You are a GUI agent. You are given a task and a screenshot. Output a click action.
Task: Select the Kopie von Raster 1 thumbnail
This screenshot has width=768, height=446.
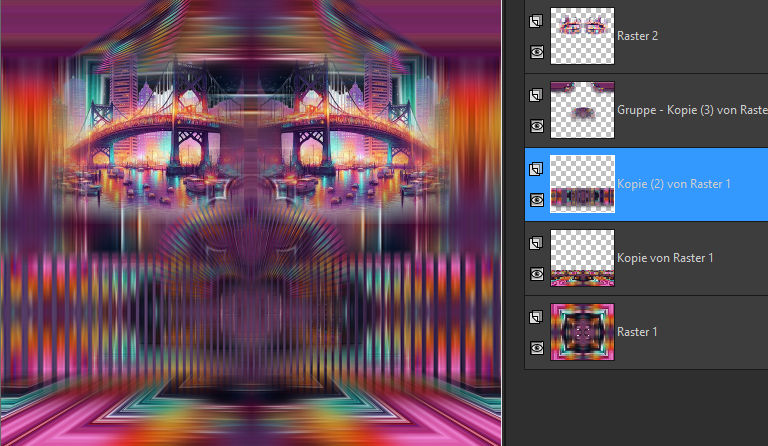tap(582, 258)
